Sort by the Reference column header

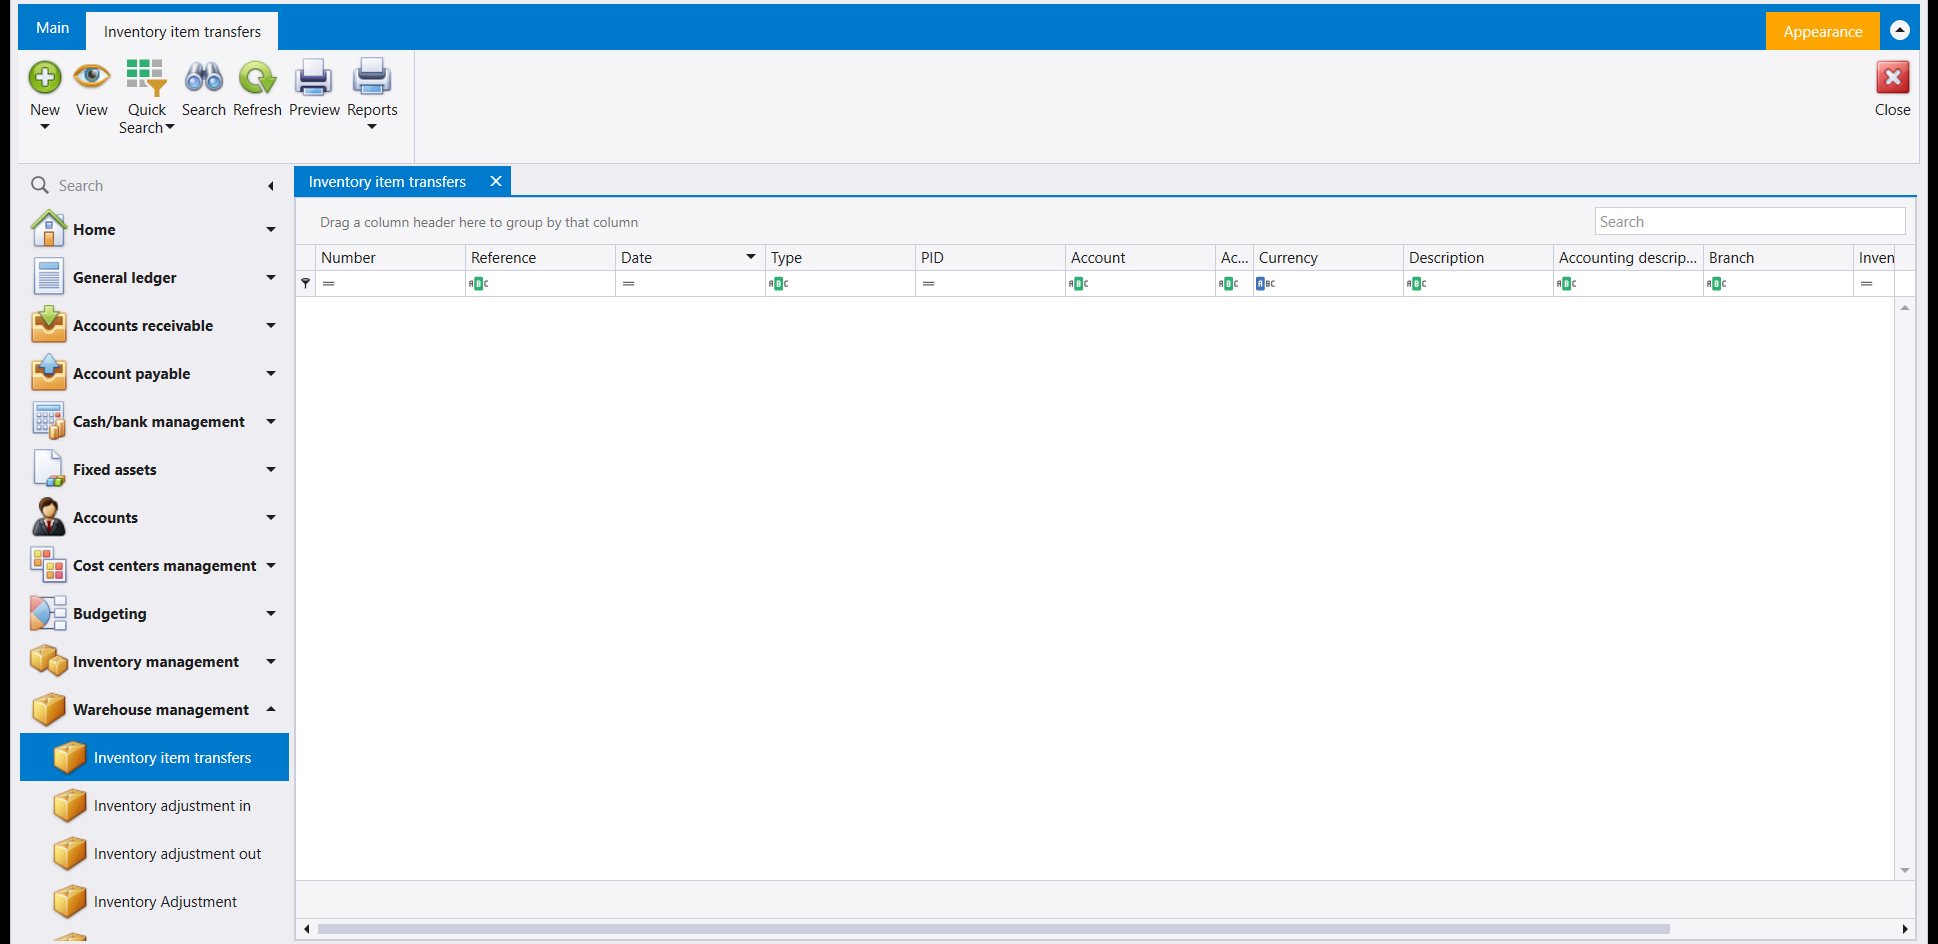(x=540, y=257)
